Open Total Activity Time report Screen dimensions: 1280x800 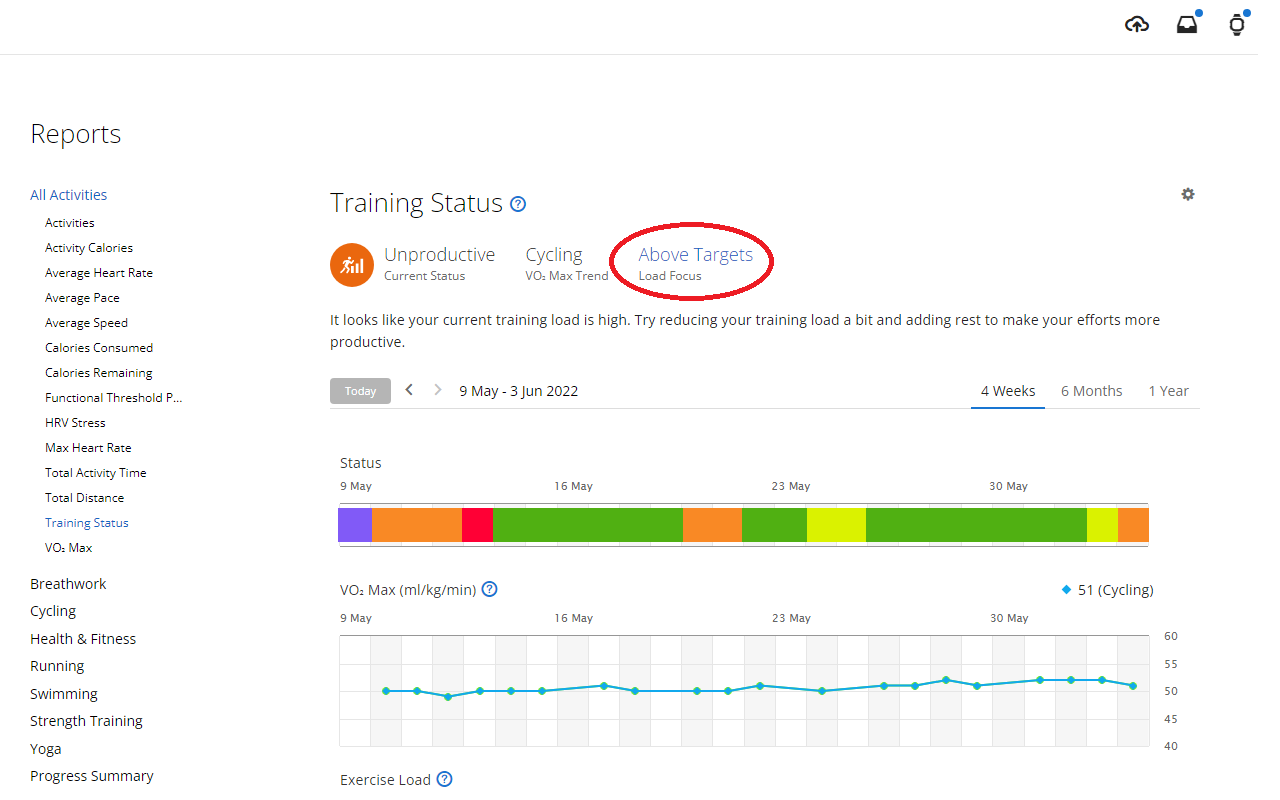tap(96, 473)
